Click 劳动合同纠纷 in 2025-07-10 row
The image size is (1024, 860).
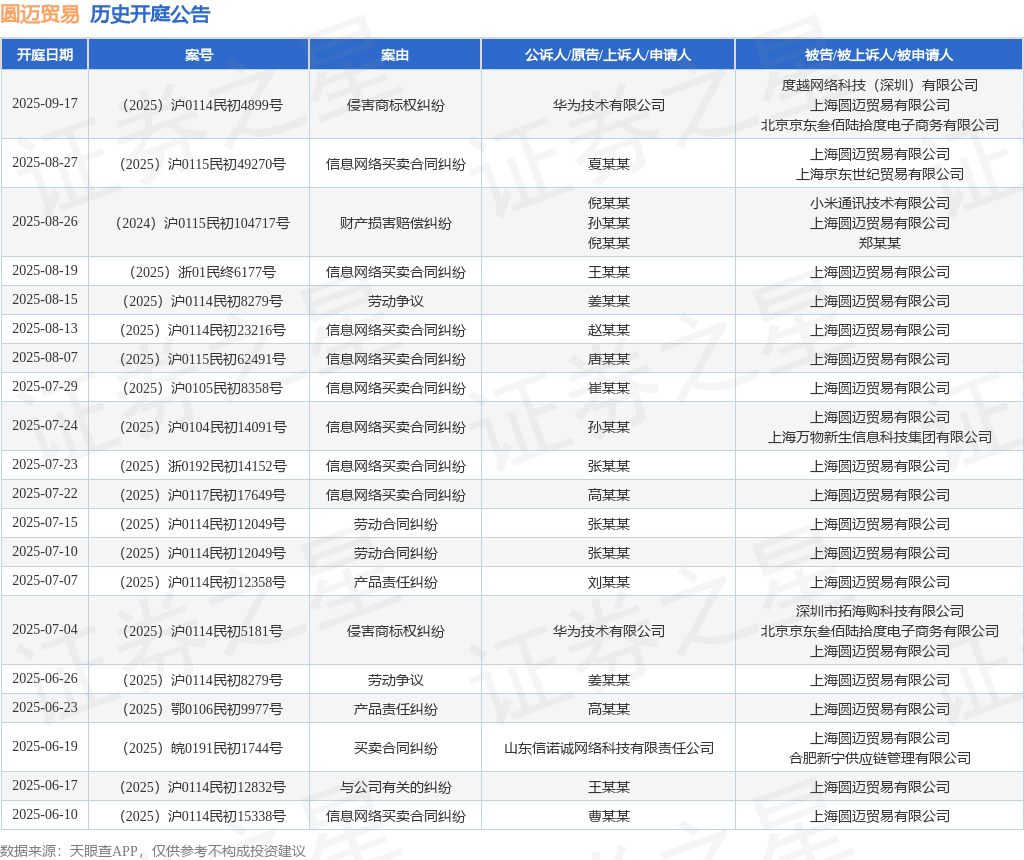click(x=396, y=554)
